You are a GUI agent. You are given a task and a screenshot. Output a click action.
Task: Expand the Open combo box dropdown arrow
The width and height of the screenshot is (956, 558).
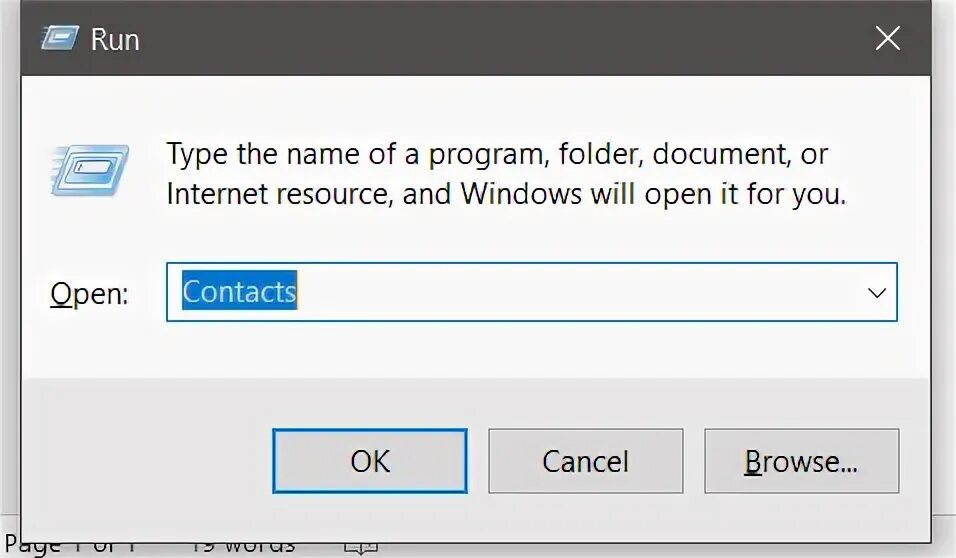coord(877,293)
